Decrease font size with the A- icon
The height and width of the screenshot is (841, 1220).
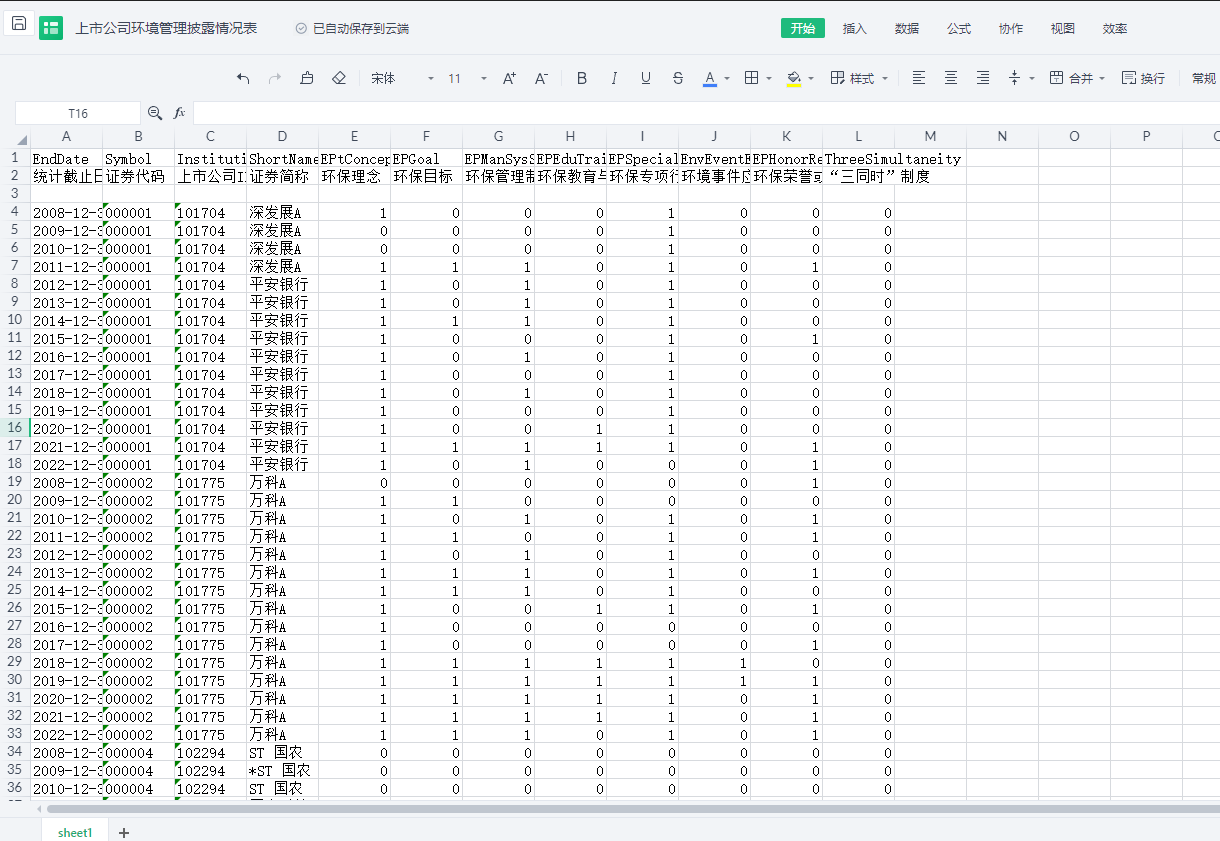541,78
